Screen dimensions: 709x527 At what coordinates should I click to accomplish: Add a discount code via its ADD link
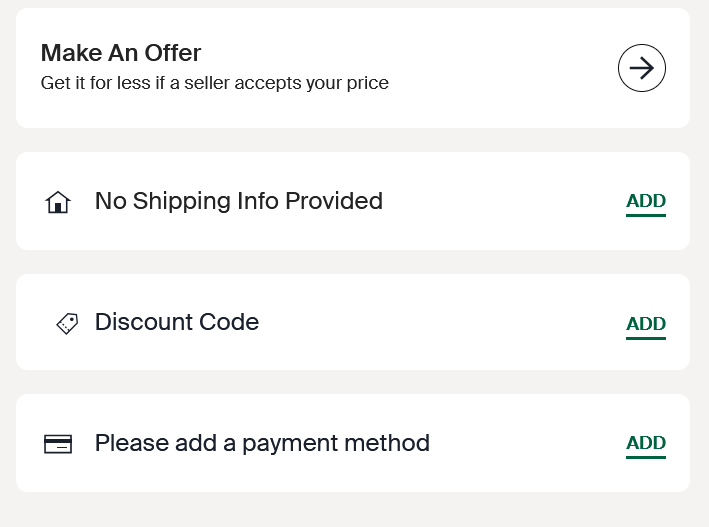tap(645, 324)
